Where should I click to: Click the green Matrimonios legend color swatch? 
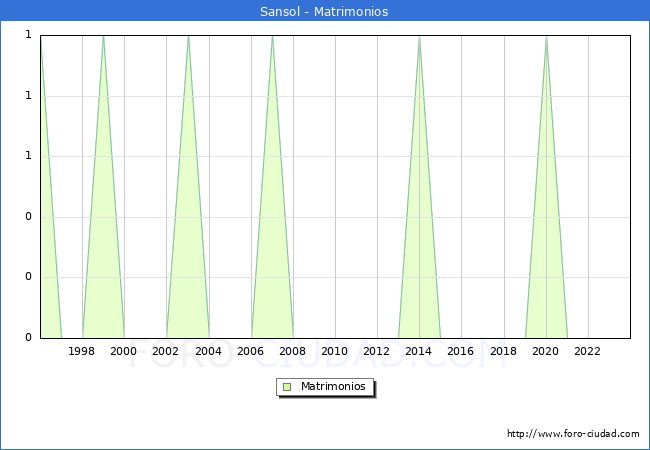pos(287,387)
